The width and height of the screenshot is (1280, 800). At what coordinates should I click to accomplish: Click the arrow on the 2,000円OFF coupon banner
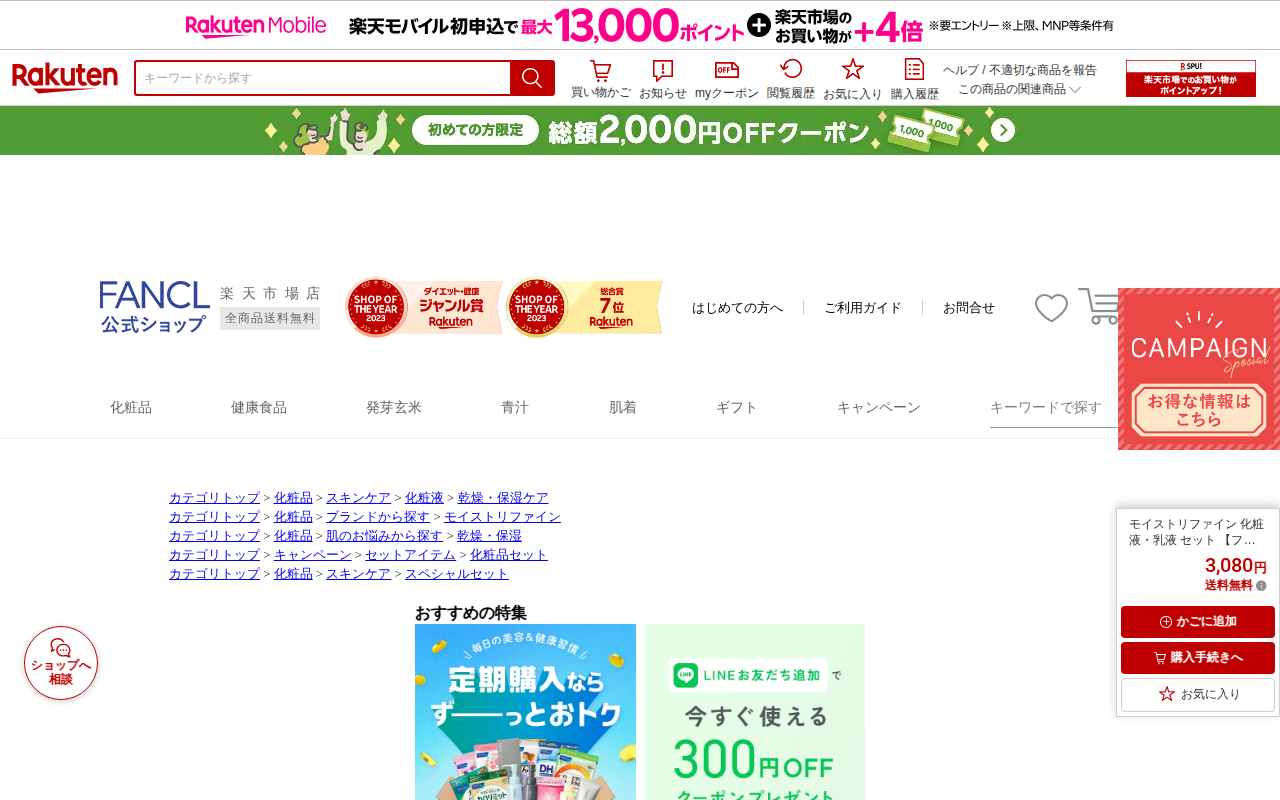[1003, 131]
